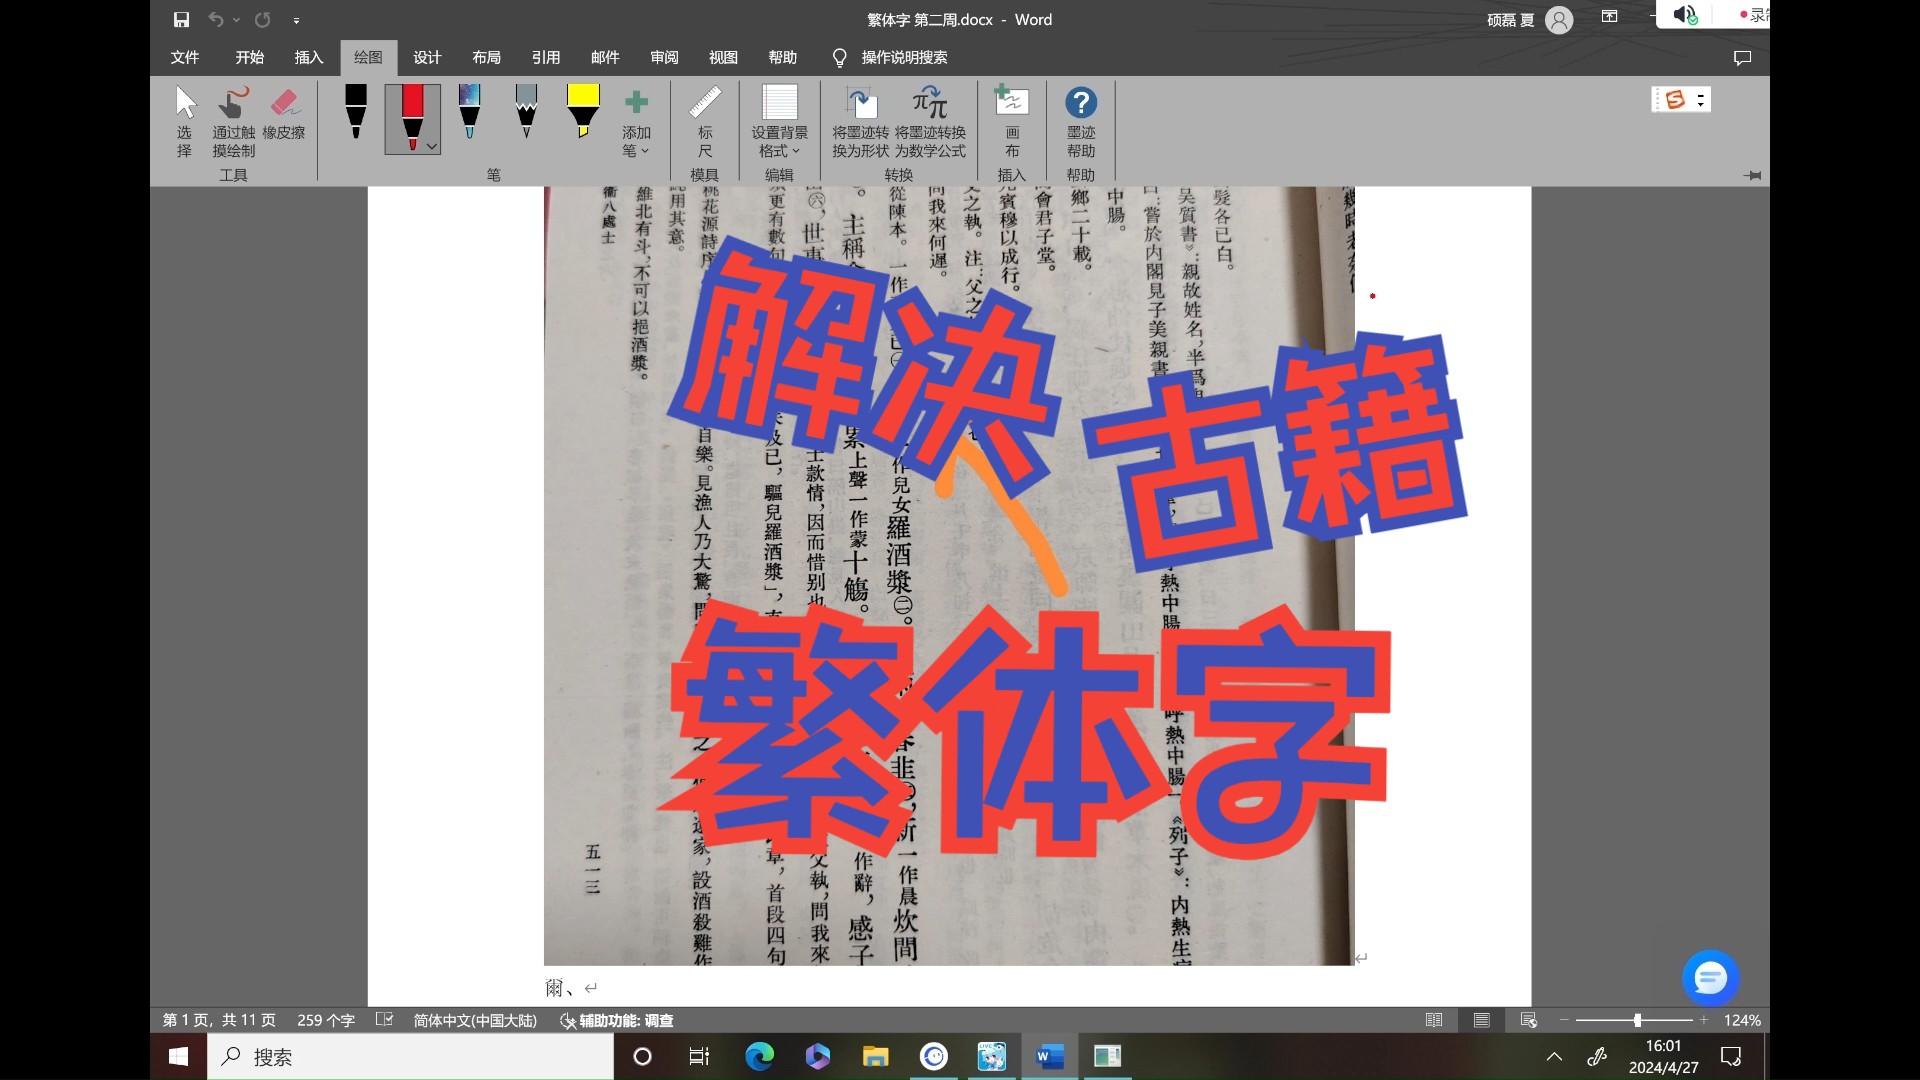Click the Redo icon in quick access toolbar
1920x1080 pixels.
[263, 20]
